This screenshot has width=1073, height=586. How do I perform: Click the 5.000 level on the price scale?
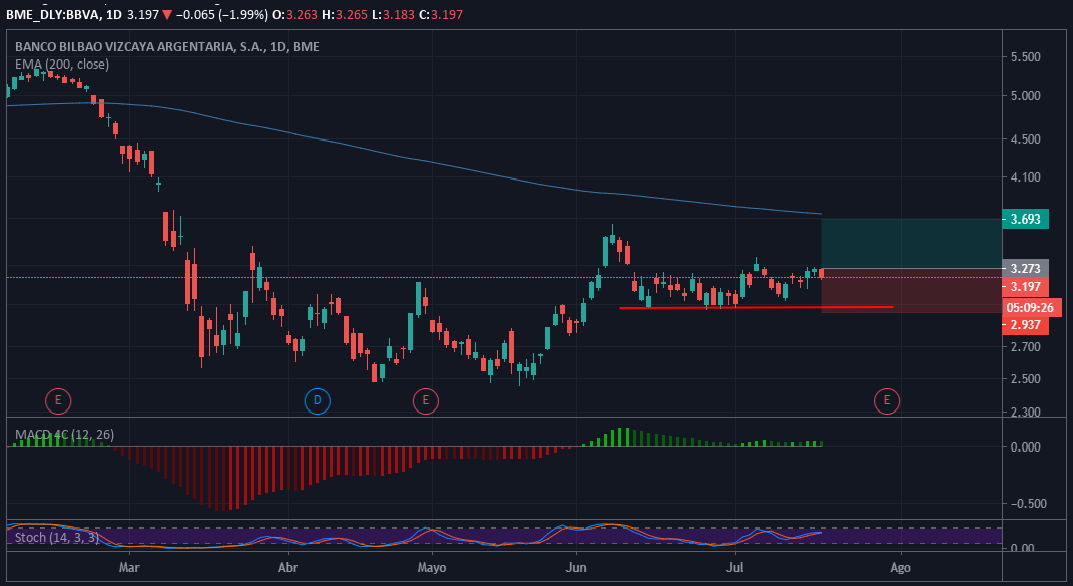point(1027,96)
